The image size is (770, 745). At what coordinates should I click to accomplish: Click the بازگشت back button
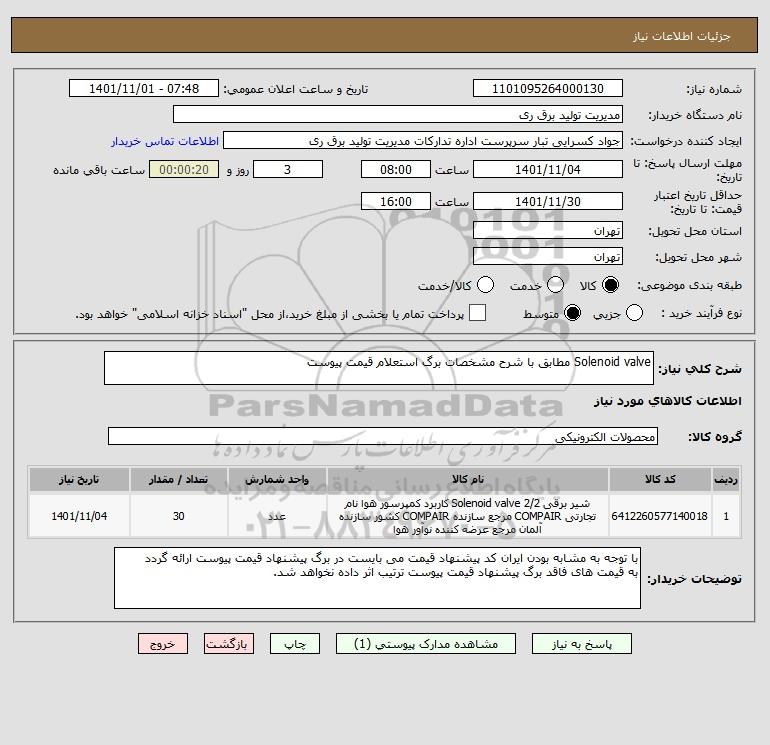point(229,644)
